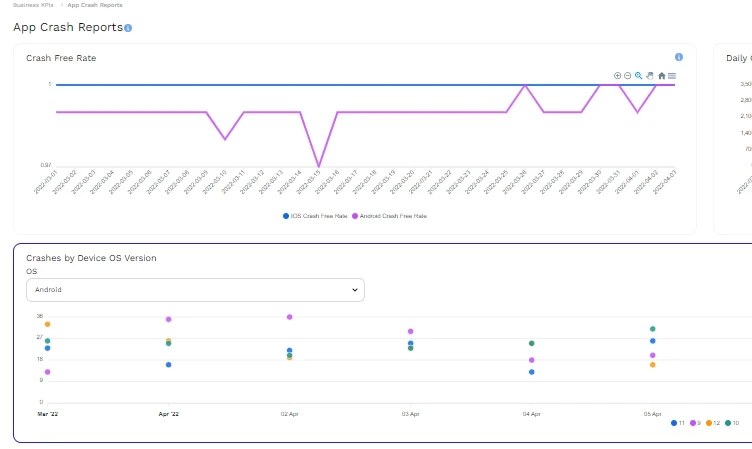Select teal top point above 05 Apr

[x=653, y=329]
